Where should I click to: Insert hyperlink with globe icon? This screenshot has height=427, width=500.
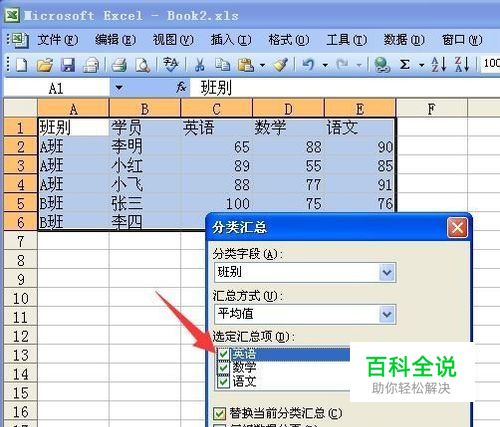tap(382, 64)
